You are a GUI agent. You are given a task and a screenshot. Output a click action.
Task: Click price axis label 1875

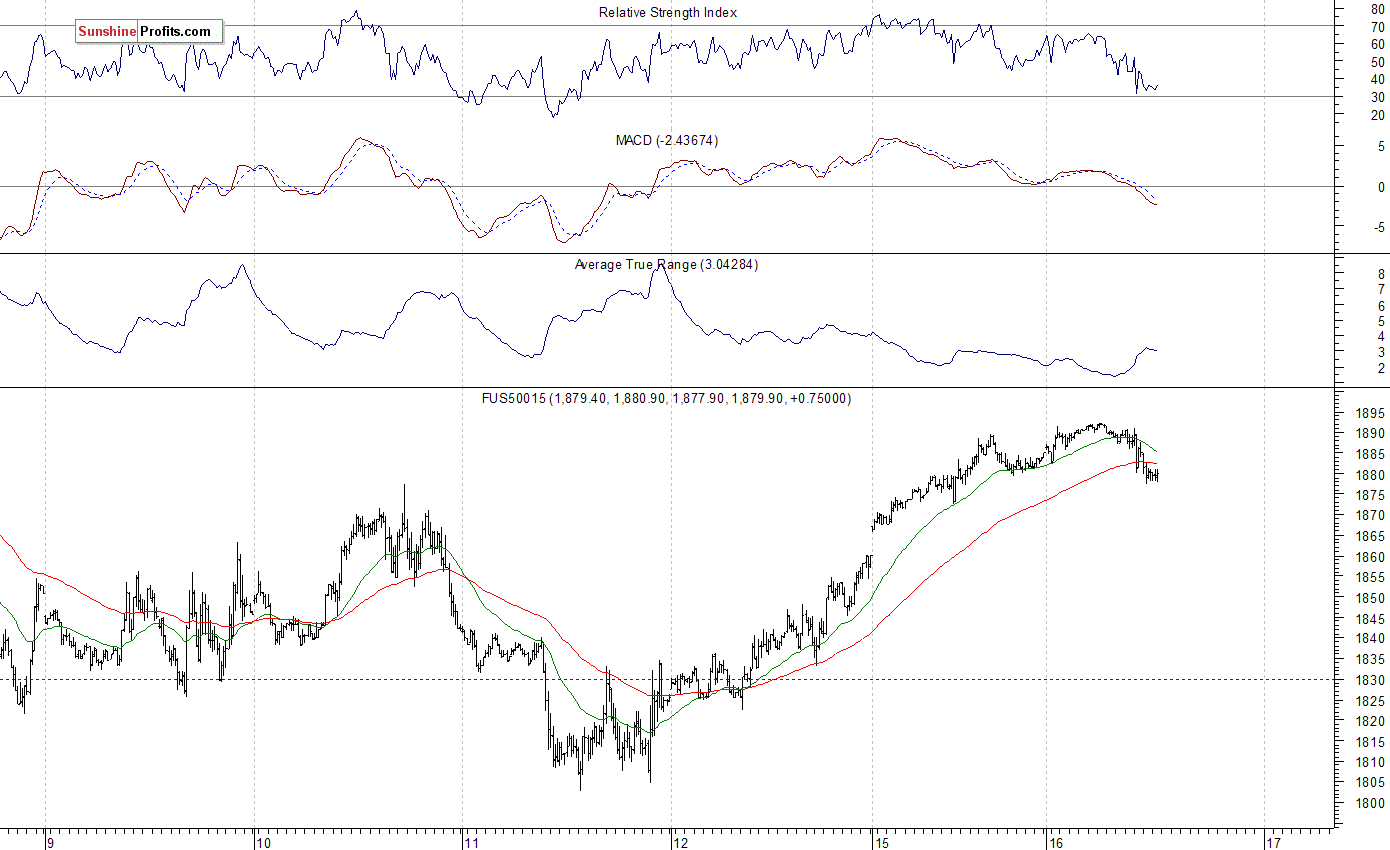[x=1372, y=496]
